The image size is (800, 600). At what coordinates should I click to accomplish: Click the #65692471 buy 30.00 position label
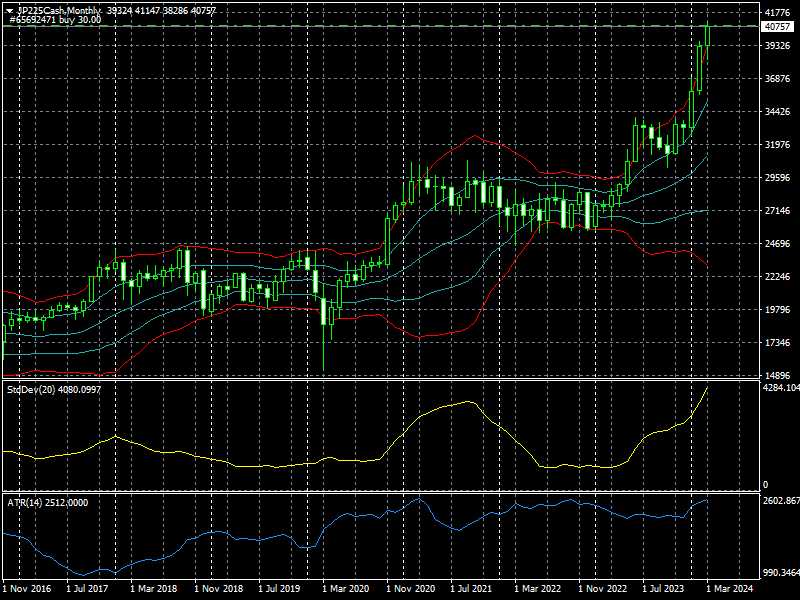[55, 19]
